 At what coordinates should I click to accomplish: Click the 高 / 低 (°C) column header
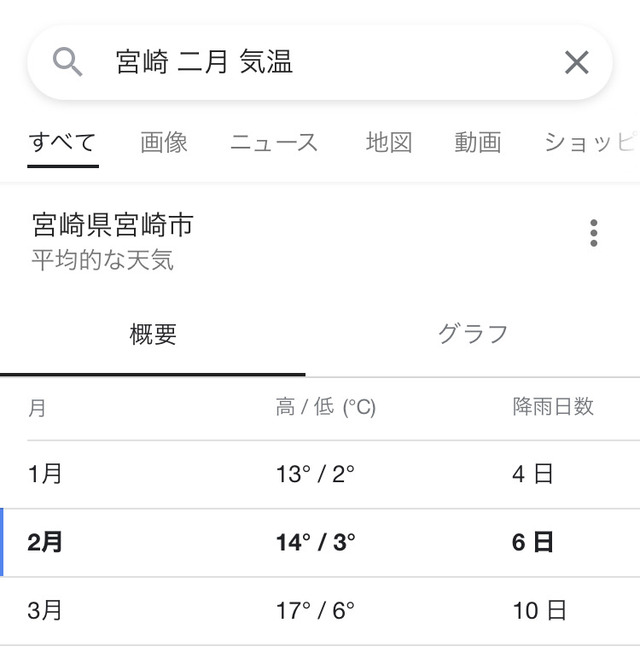(x=325, y=407)
